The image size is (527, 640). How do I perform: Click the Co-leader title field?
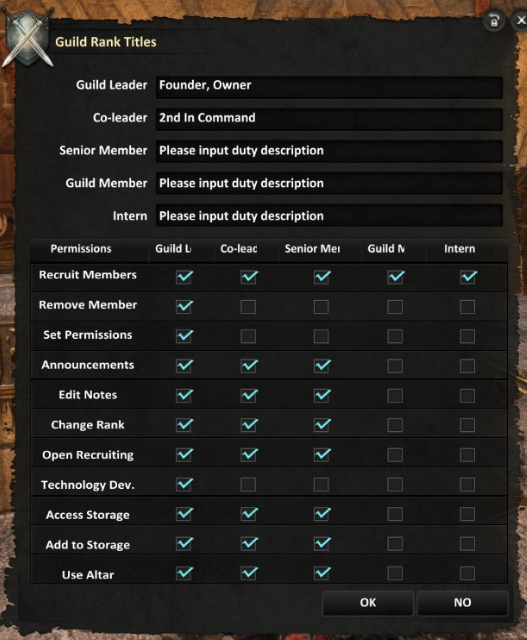tap(329, 119)
